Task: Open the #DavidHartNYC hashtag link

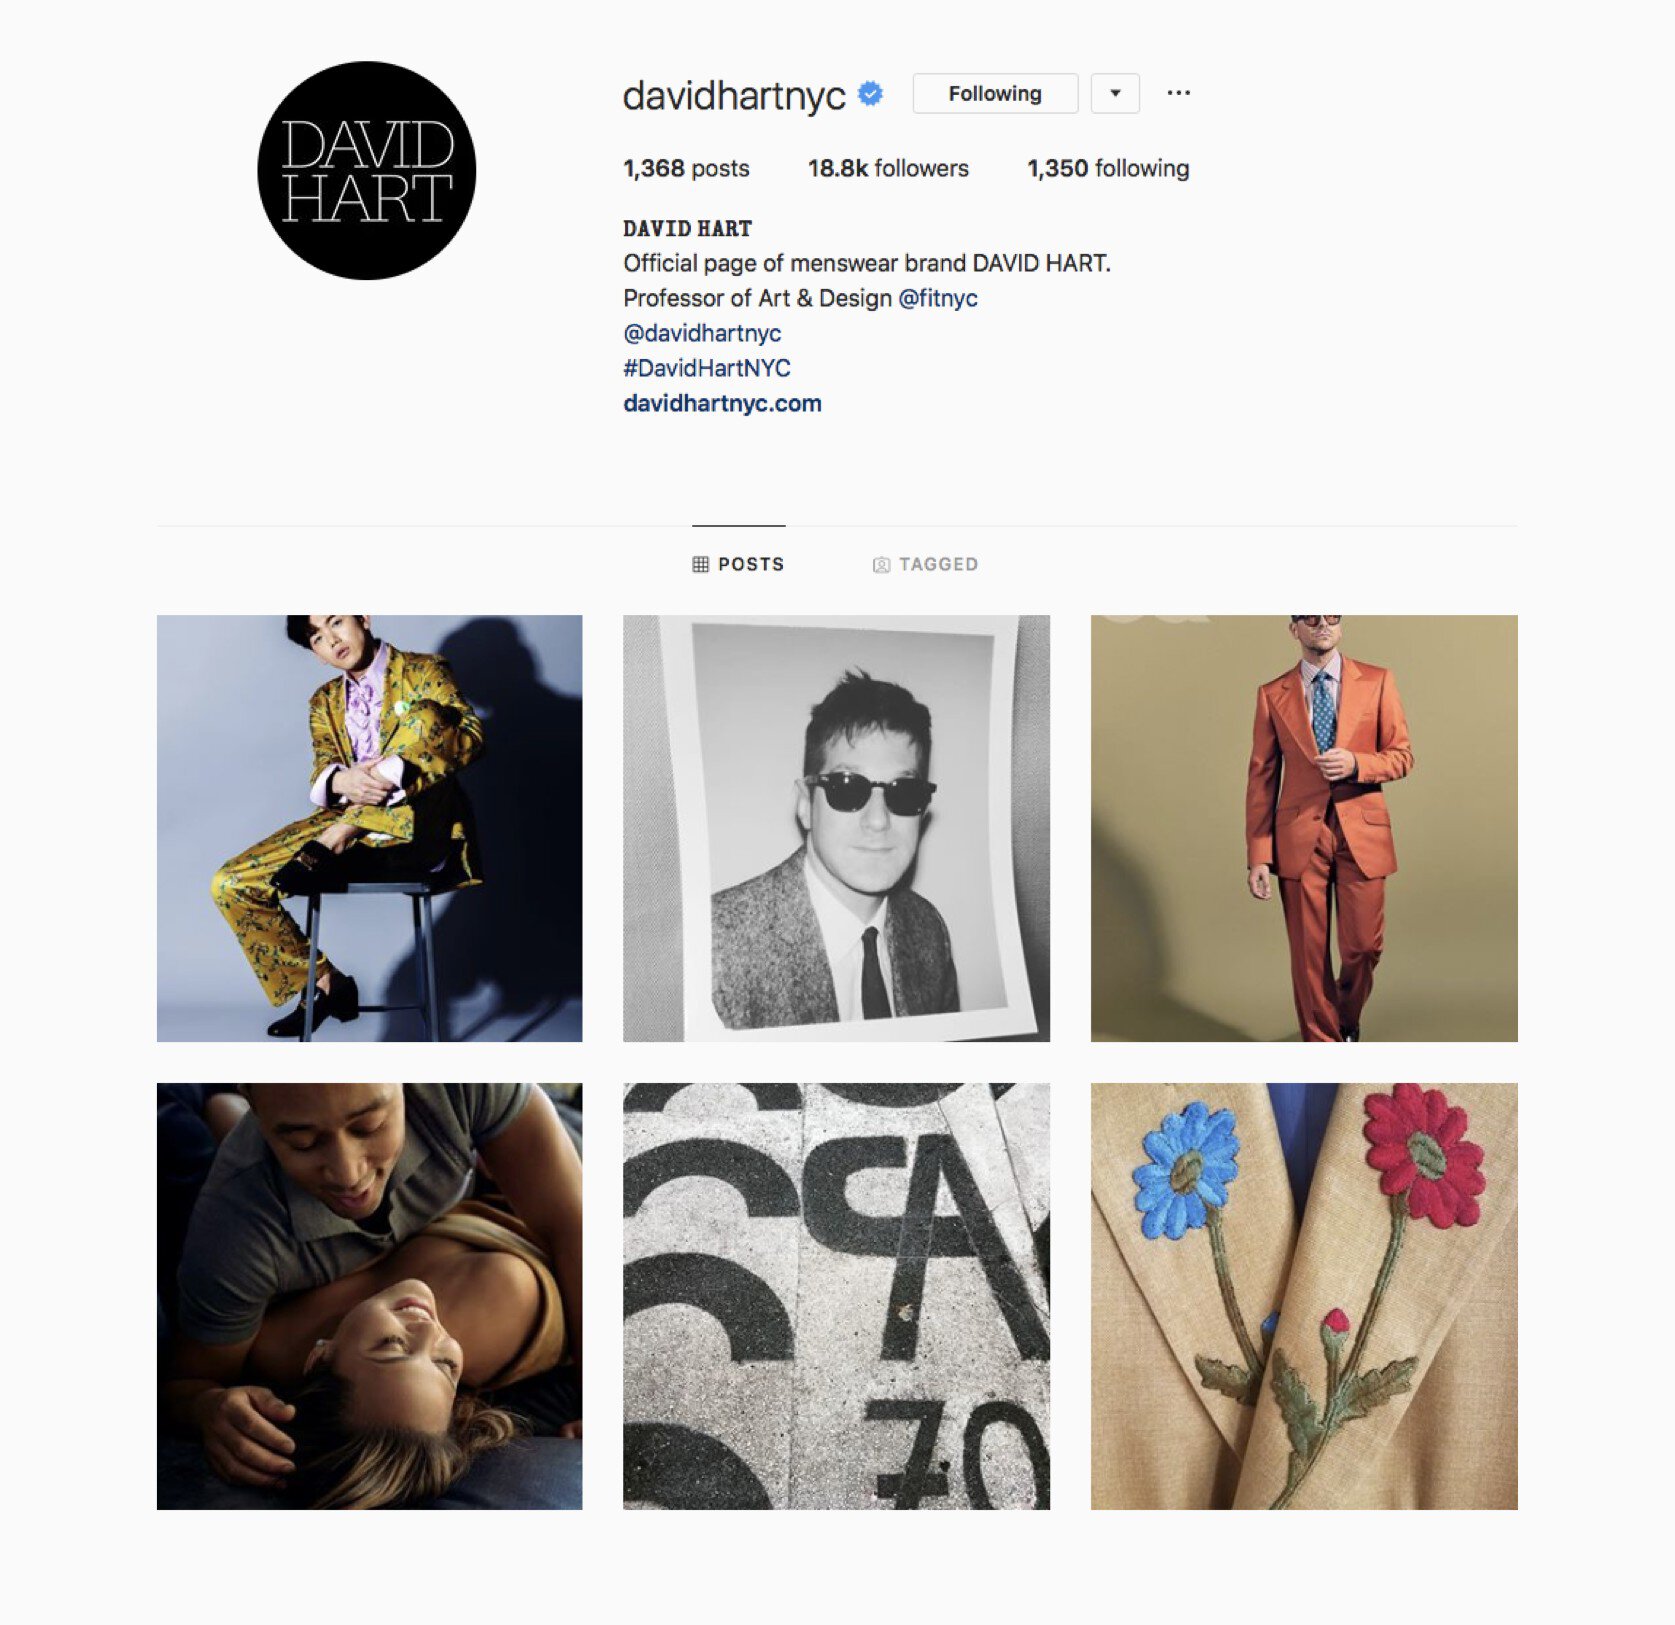Action: point(707,368)
